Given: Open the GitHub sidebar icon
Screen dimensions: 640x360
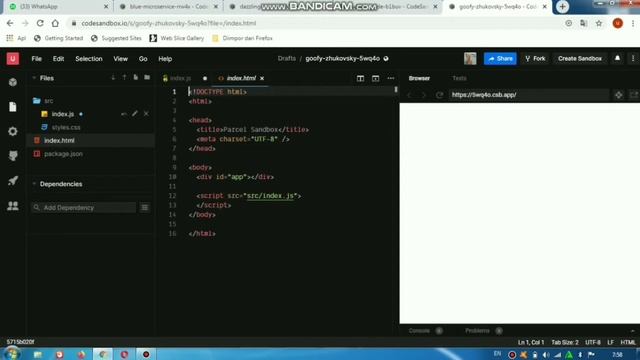Looking at the screenshot, I should tap(13, 156).
